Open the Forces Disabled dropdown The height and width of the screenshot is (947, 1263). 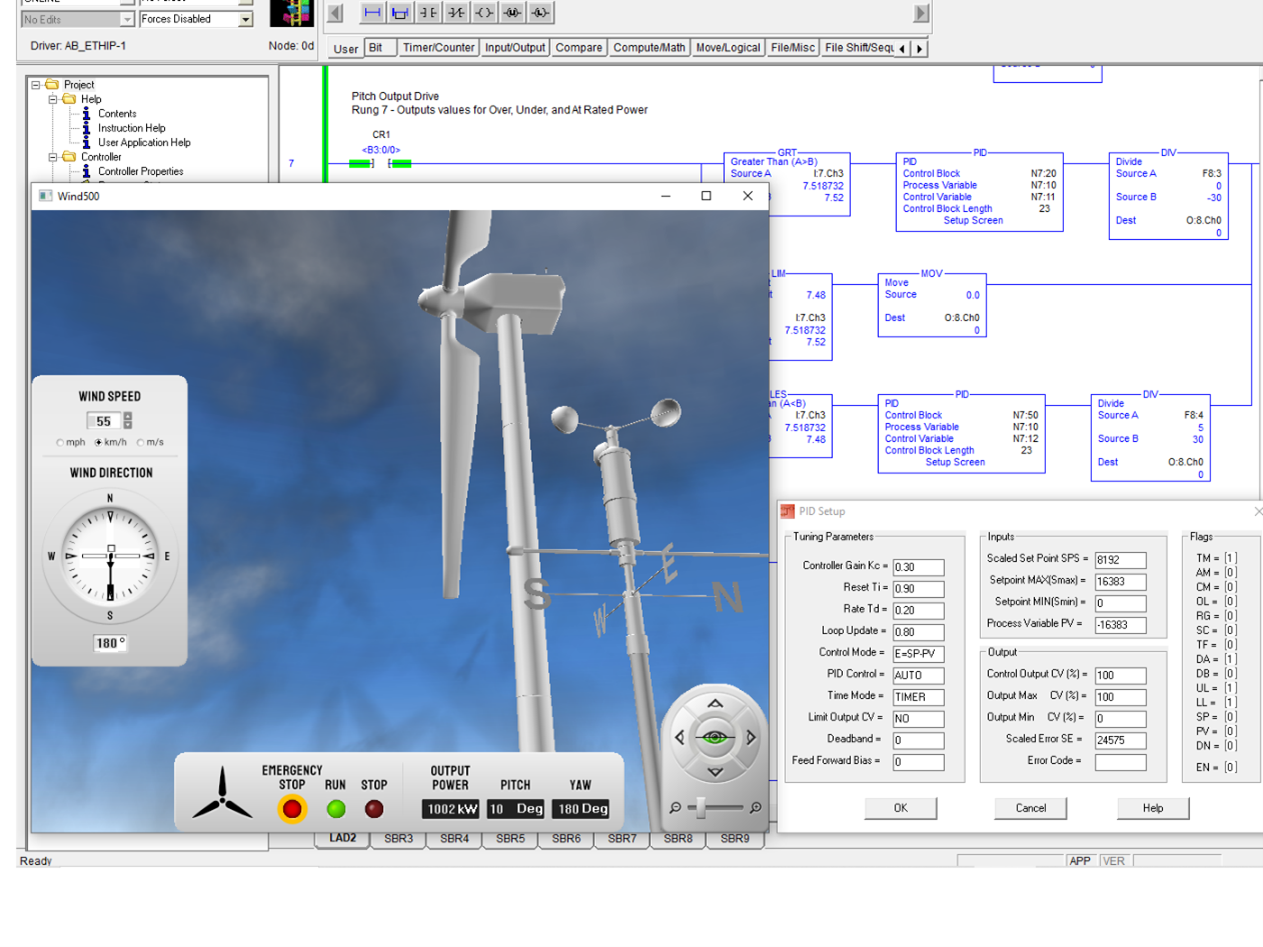[x=248, y=19]
